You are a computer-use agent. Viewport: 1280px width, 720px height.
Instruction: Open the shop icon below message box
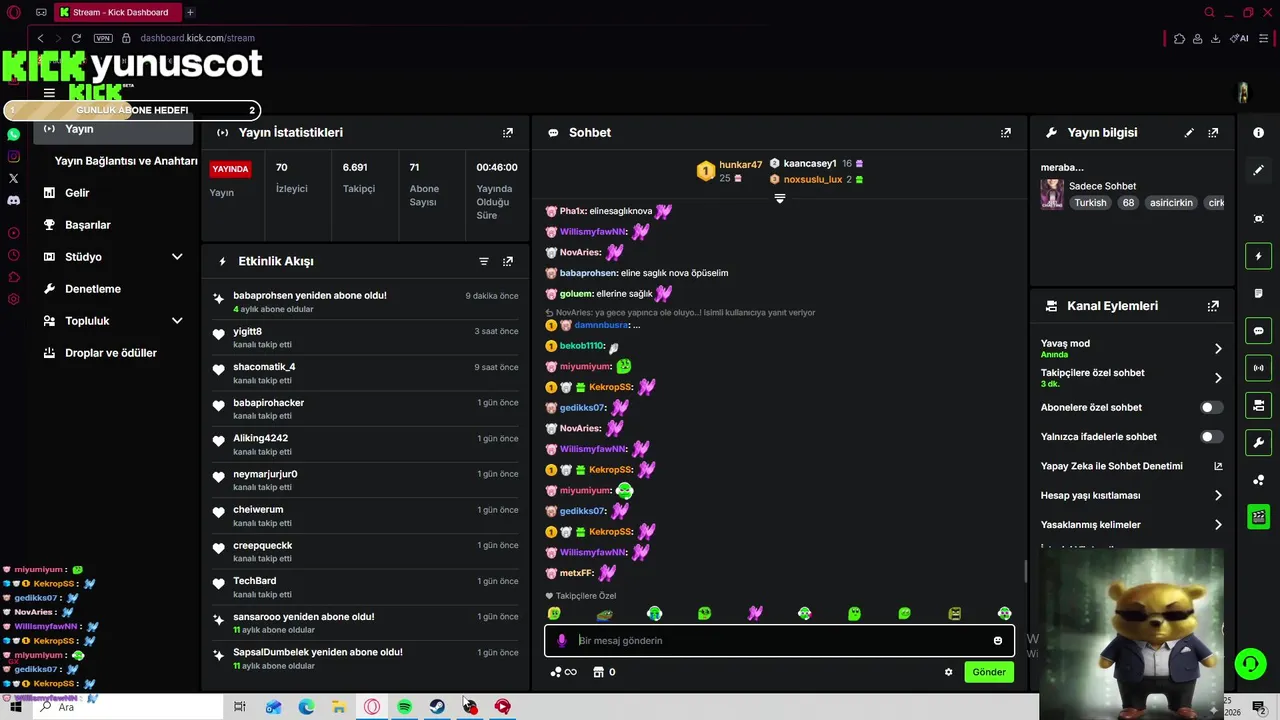(x=598, y=672)
